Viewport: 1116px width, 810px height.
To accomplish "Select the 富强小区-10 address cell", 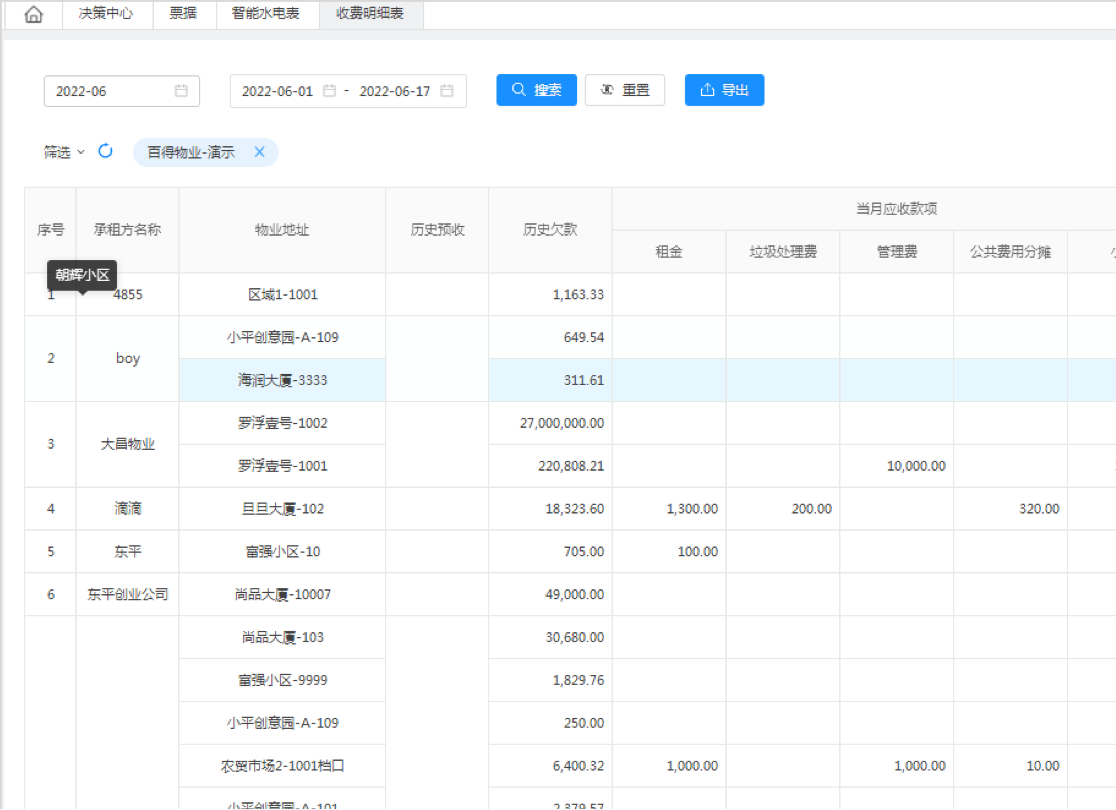I will 282,551.
